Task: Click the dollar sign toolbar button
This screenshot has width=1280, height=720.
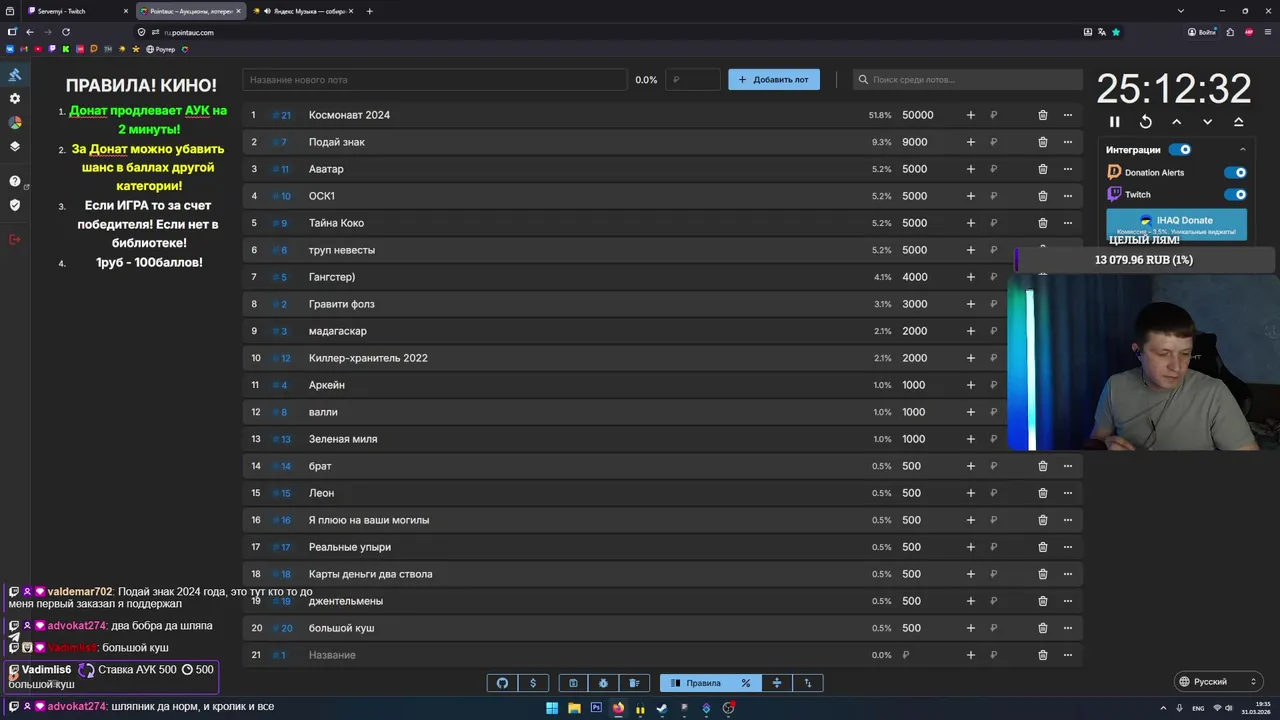Action: pos(533,683)
